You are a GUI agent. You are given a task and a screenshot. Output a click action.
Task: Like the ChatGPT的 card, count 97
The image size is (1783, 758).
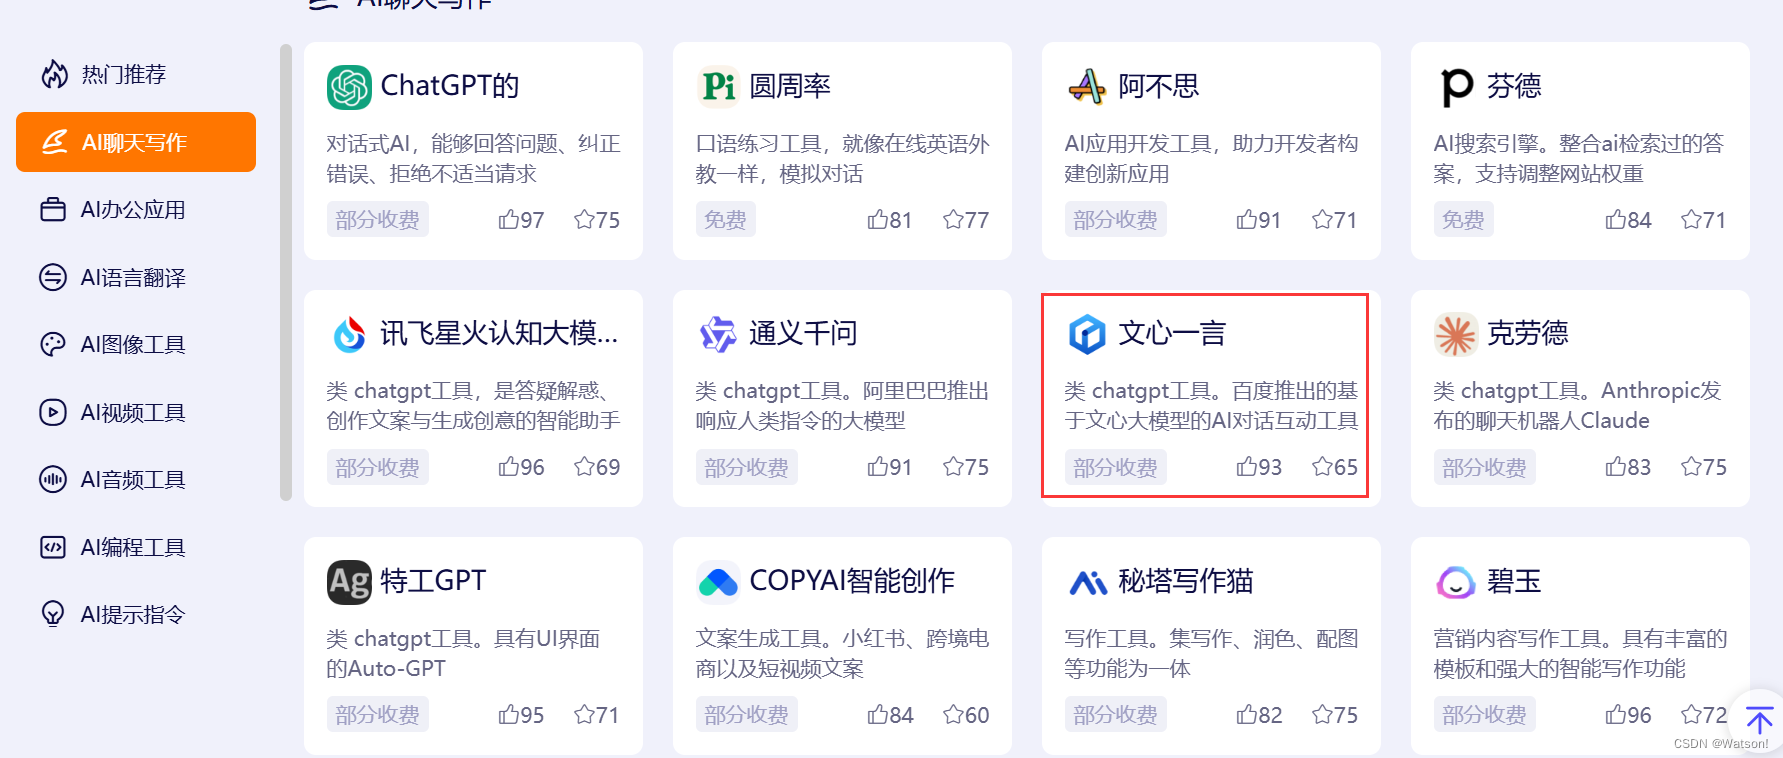click(521, 220)
